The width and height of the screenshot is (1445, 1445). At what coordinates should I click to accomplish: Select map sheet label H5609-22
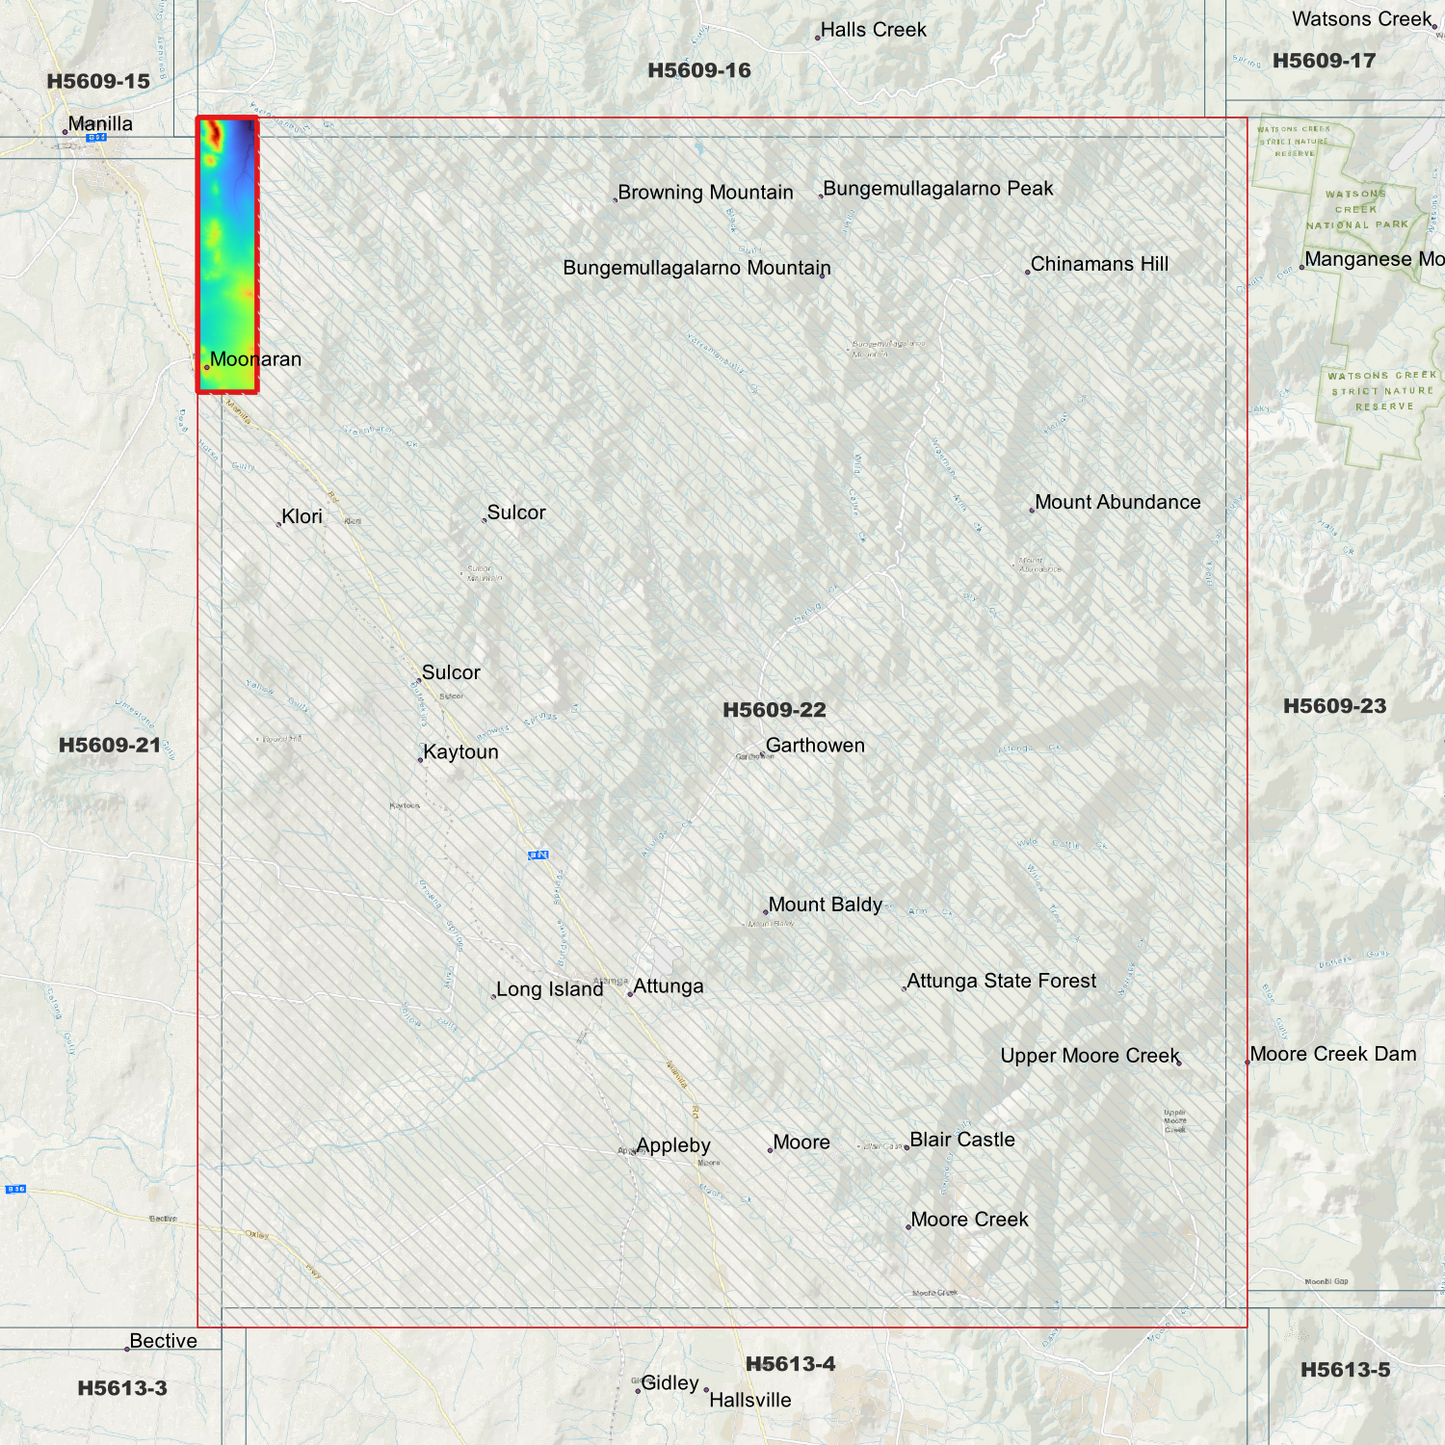click(x=774, y=710)
